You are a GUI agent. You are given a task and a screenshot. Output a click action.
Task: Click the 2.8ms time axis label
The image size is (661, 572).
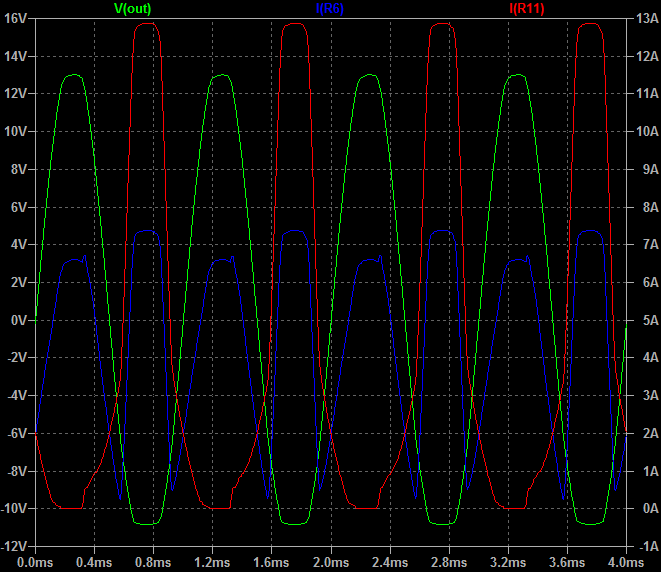449,562
